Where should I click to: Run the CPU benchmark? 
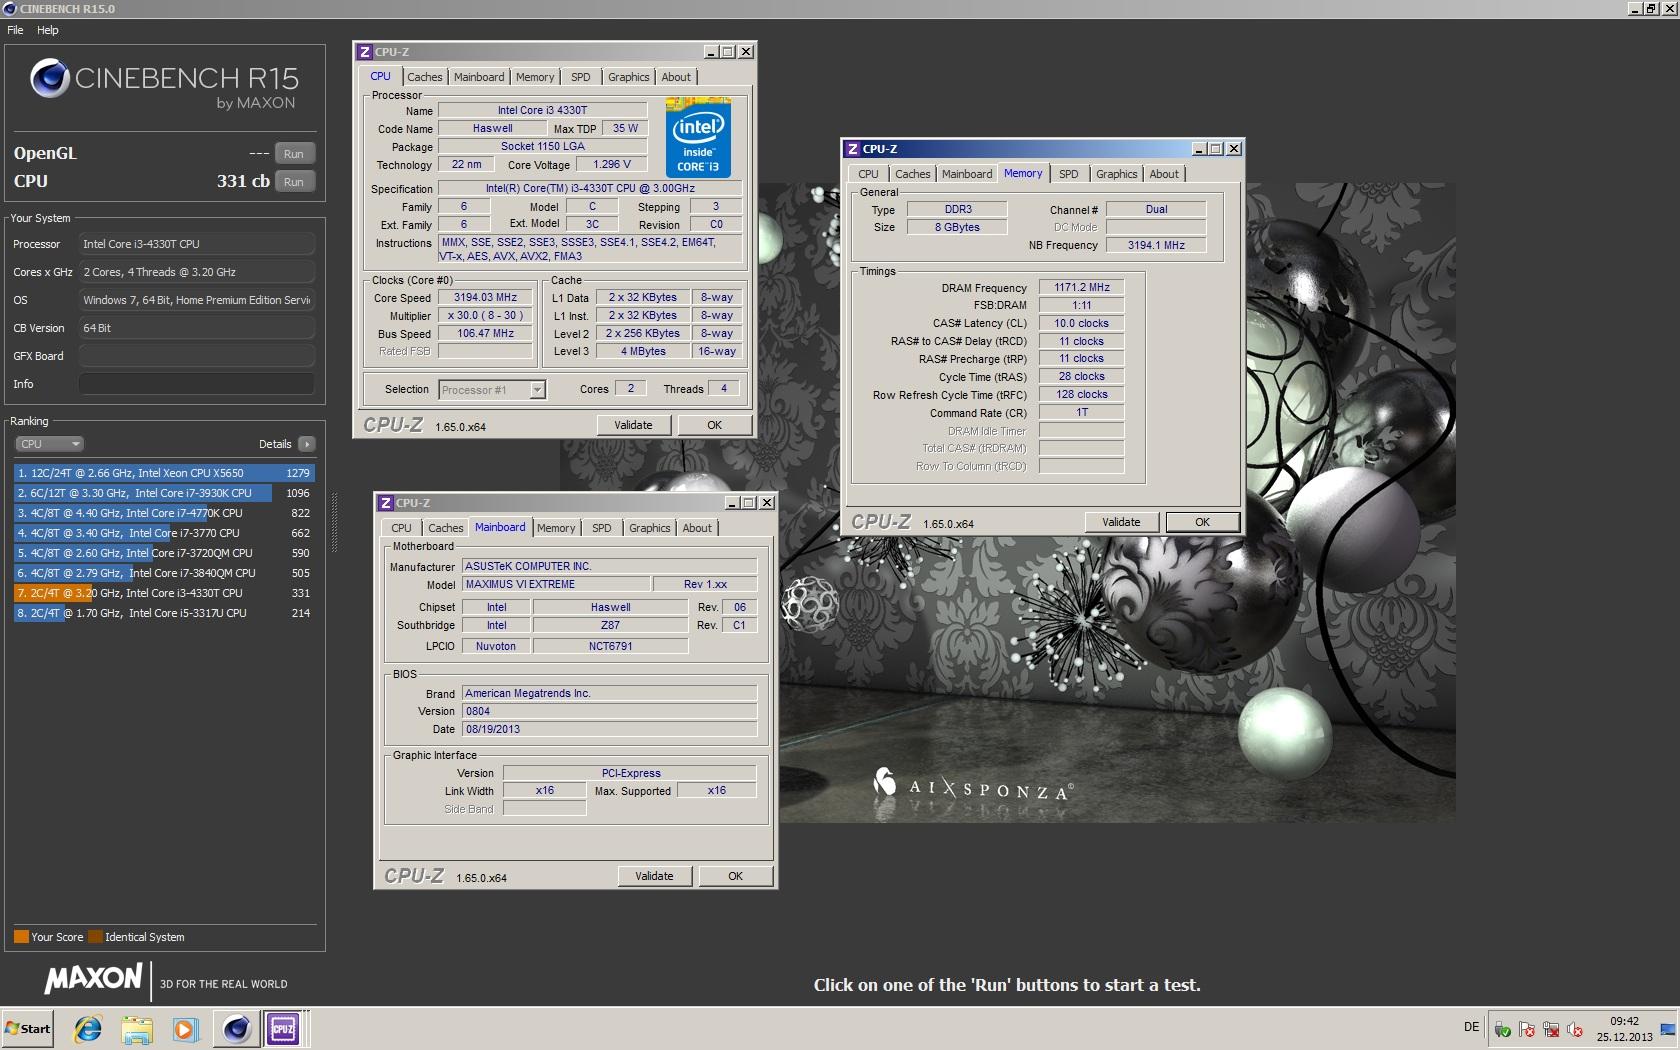coord(294,182)
